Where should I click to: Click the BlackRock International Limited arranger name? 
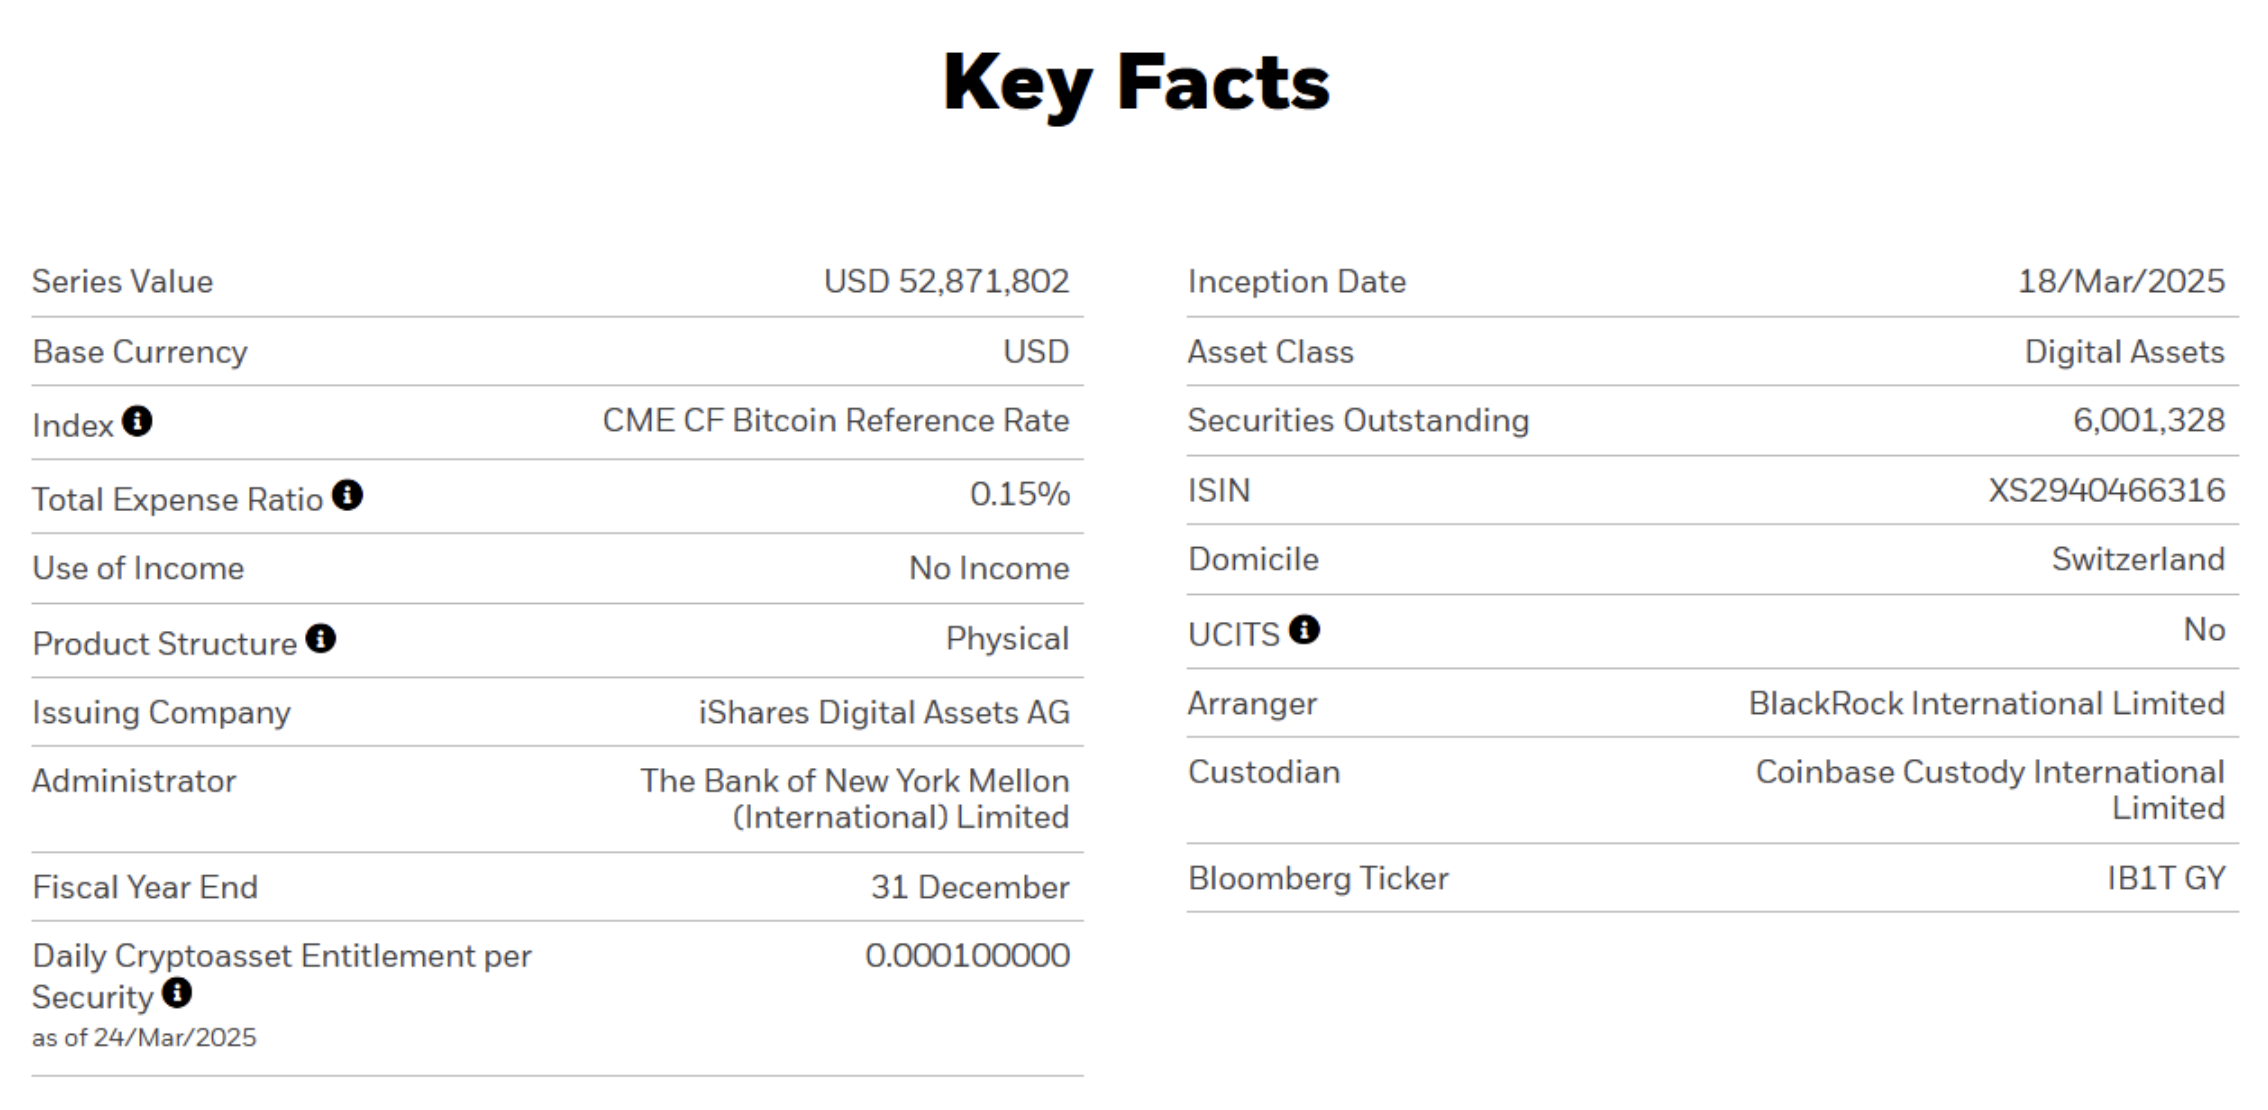1986,704
